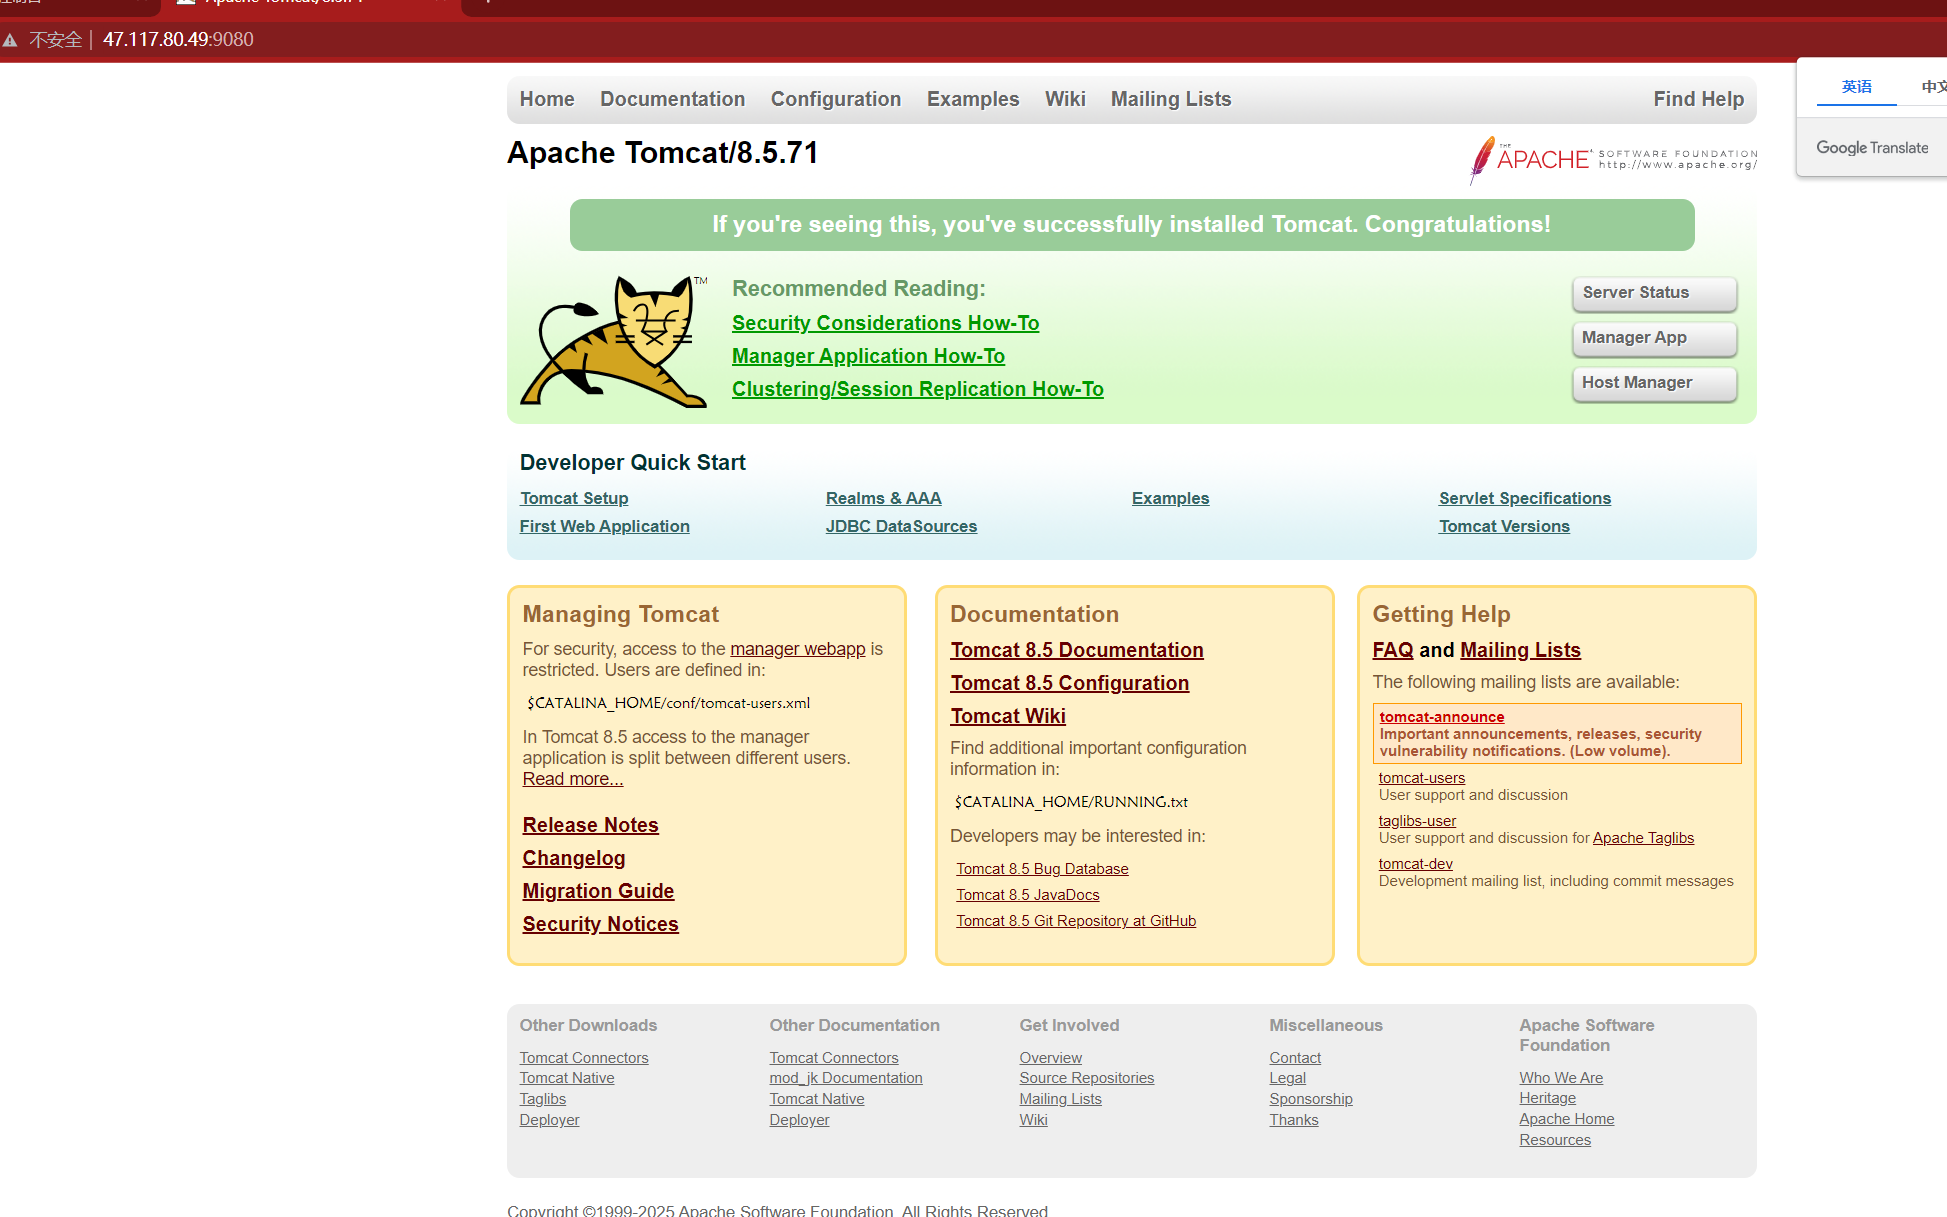Open the Documentation menu item in nav bar

click(x=672, y=99)
